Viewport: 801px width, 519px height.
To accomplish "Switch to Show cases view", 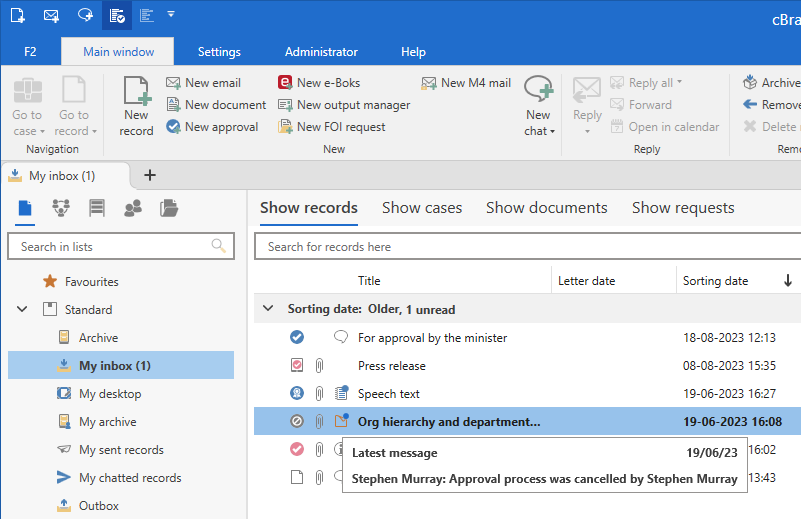I will (422, 208).
